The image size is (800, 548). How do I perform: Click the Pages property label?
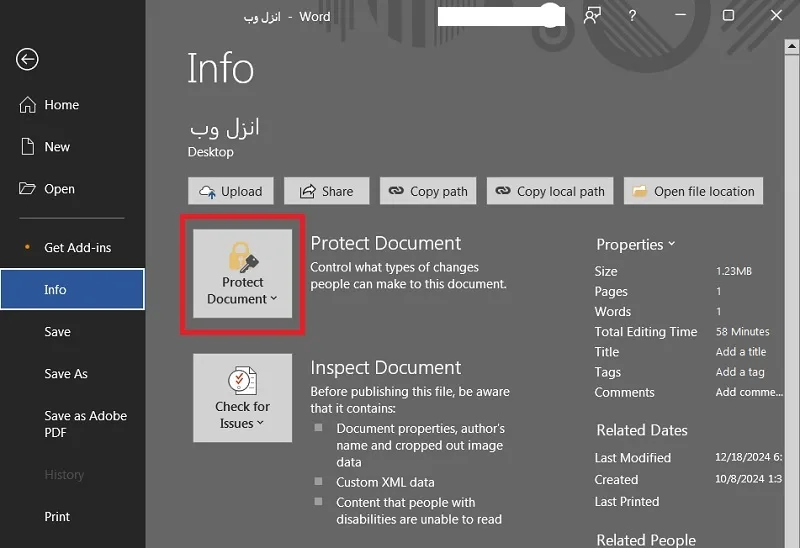(x=611, y=291)
